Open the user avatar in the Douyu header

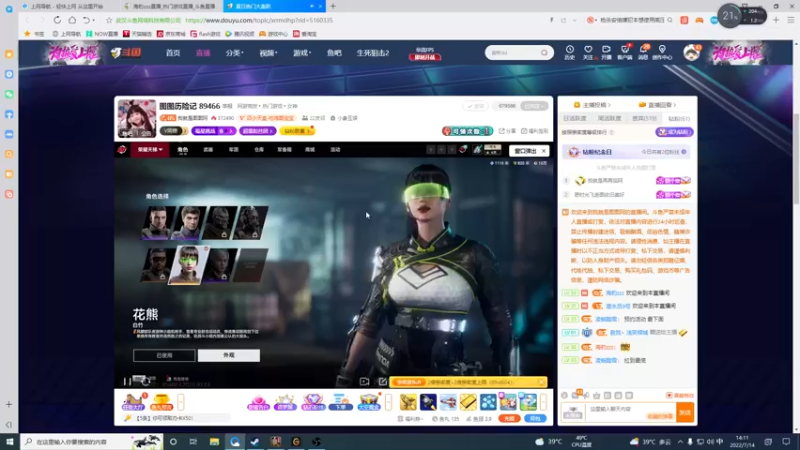[692, 53]
